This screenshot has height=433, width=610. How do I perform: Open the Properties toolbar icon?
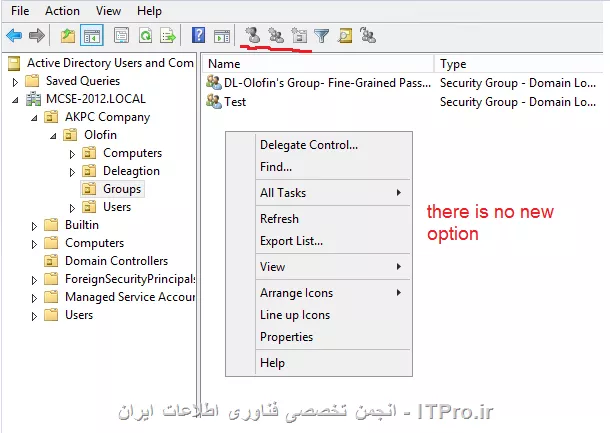tap(121, 36)
